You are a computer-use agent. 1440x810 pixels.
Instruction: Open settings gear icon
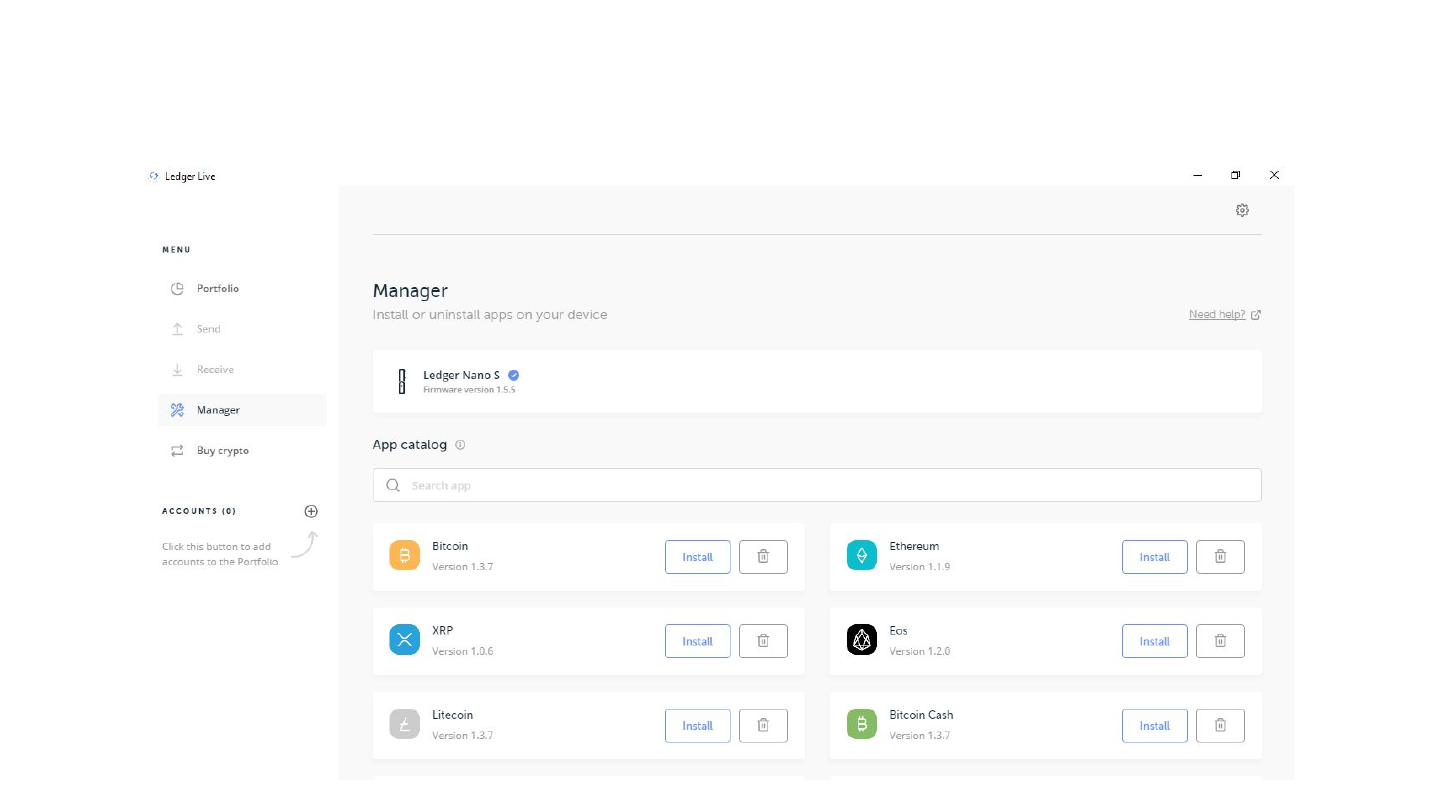click(x=1242, y=210)
